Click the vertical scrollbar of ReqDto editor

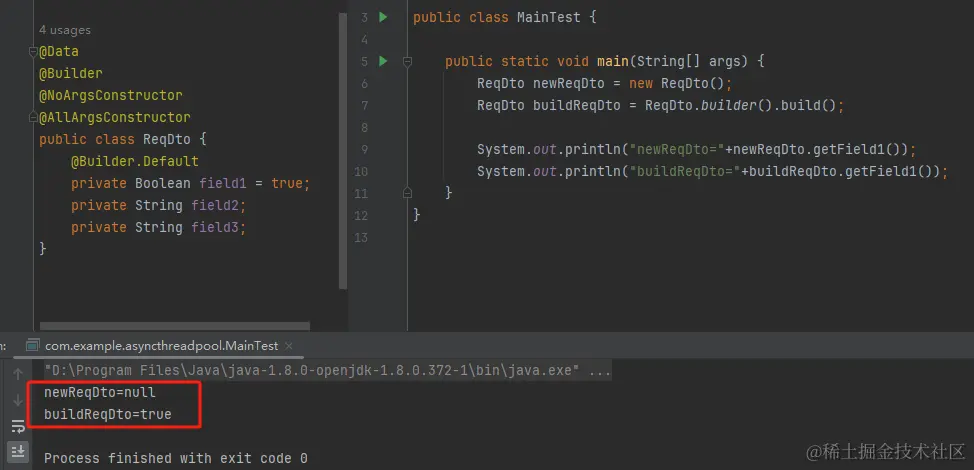click(x=342, y=150)
